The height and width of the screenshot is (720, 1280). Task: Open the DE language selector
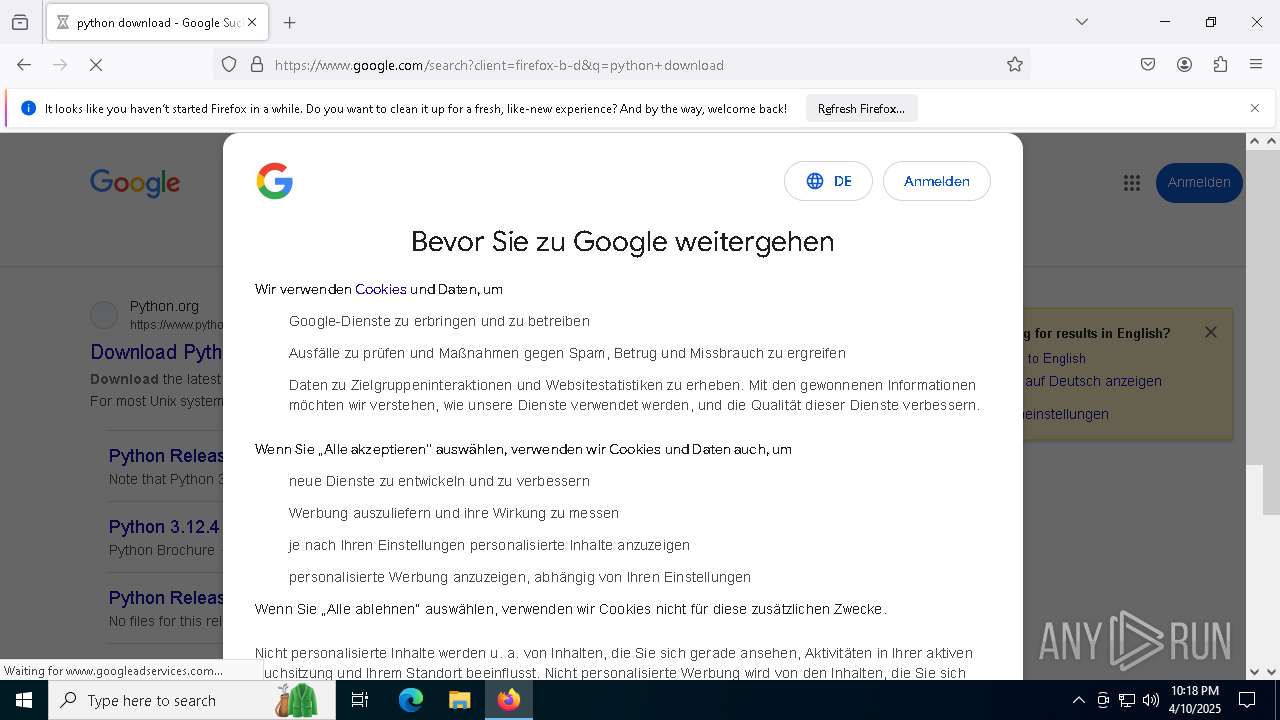pyautogui.click(x=828, y=181)
